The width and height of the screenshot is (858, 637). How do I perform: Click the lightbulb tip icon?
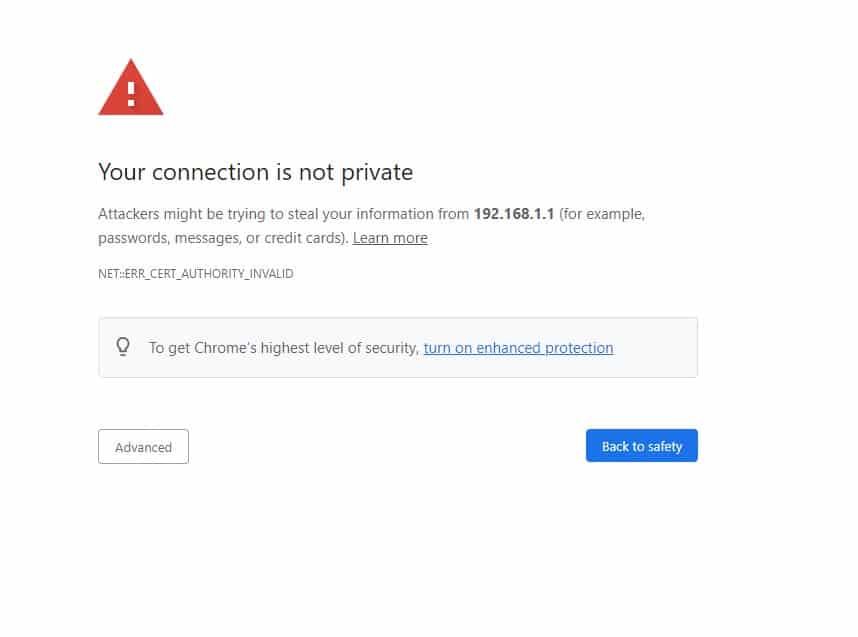coord(123,347)
